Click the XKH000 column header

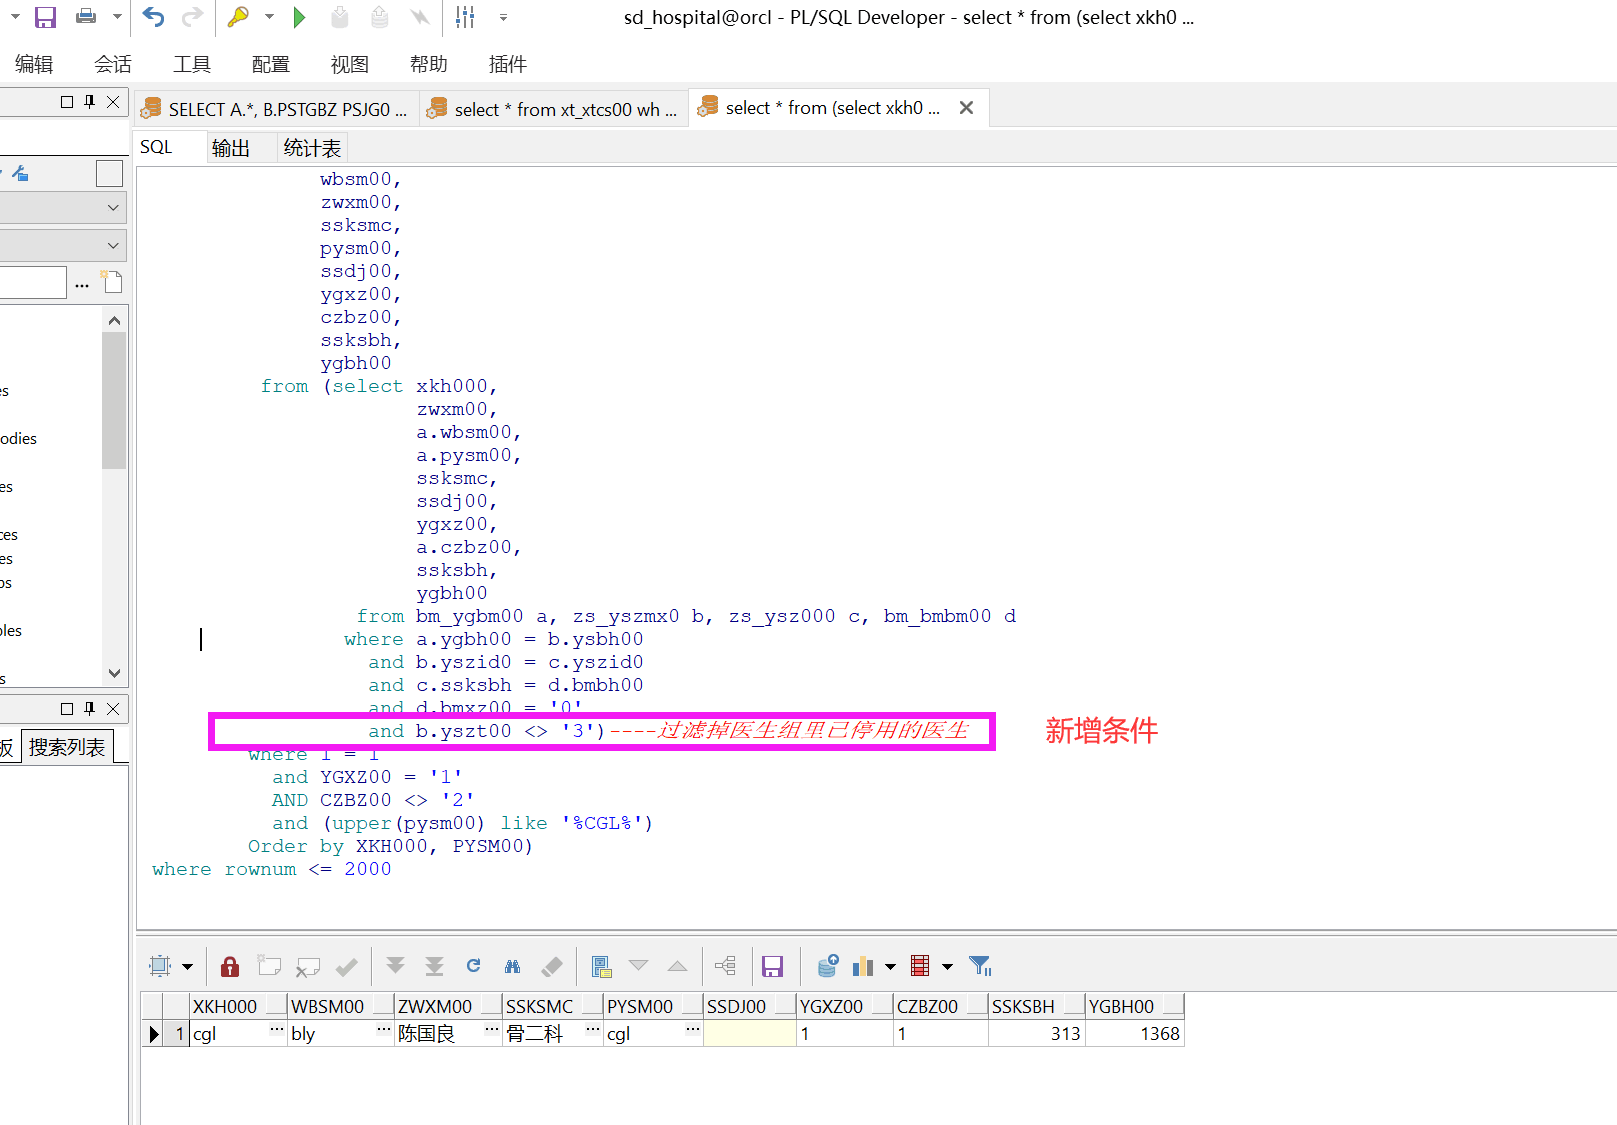click(x=225, y=1006)
